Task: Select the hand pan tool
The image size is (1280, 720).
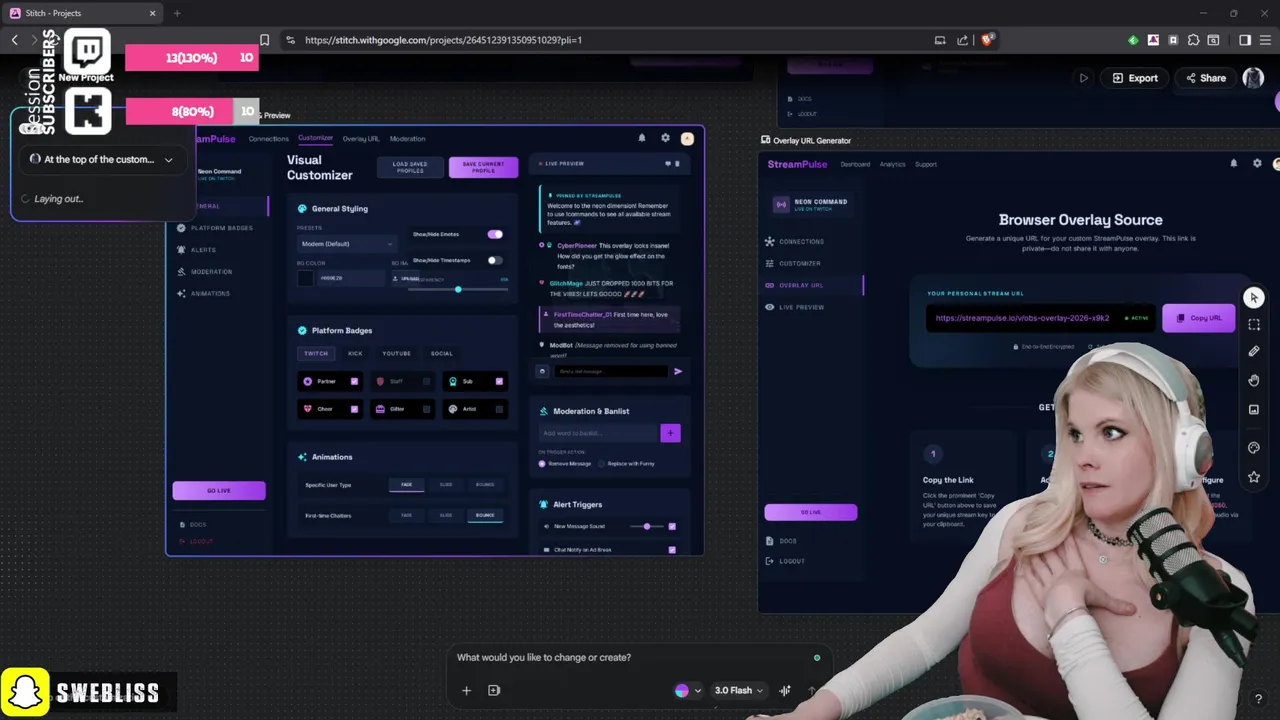Action: (x=1254, y=380)
